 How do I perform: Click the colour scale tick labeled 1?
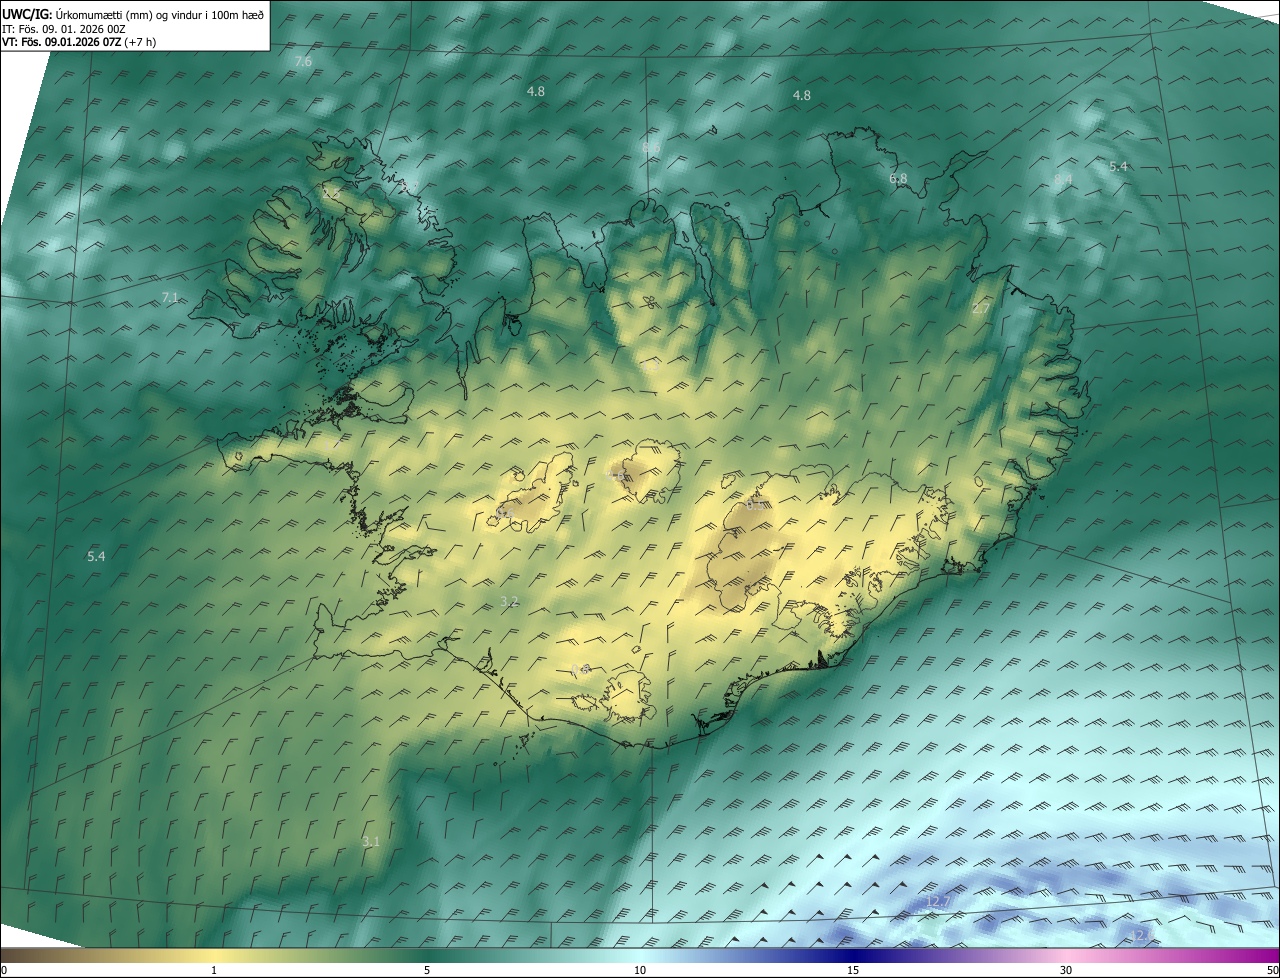pyautogui.click(x=214, y=970)
